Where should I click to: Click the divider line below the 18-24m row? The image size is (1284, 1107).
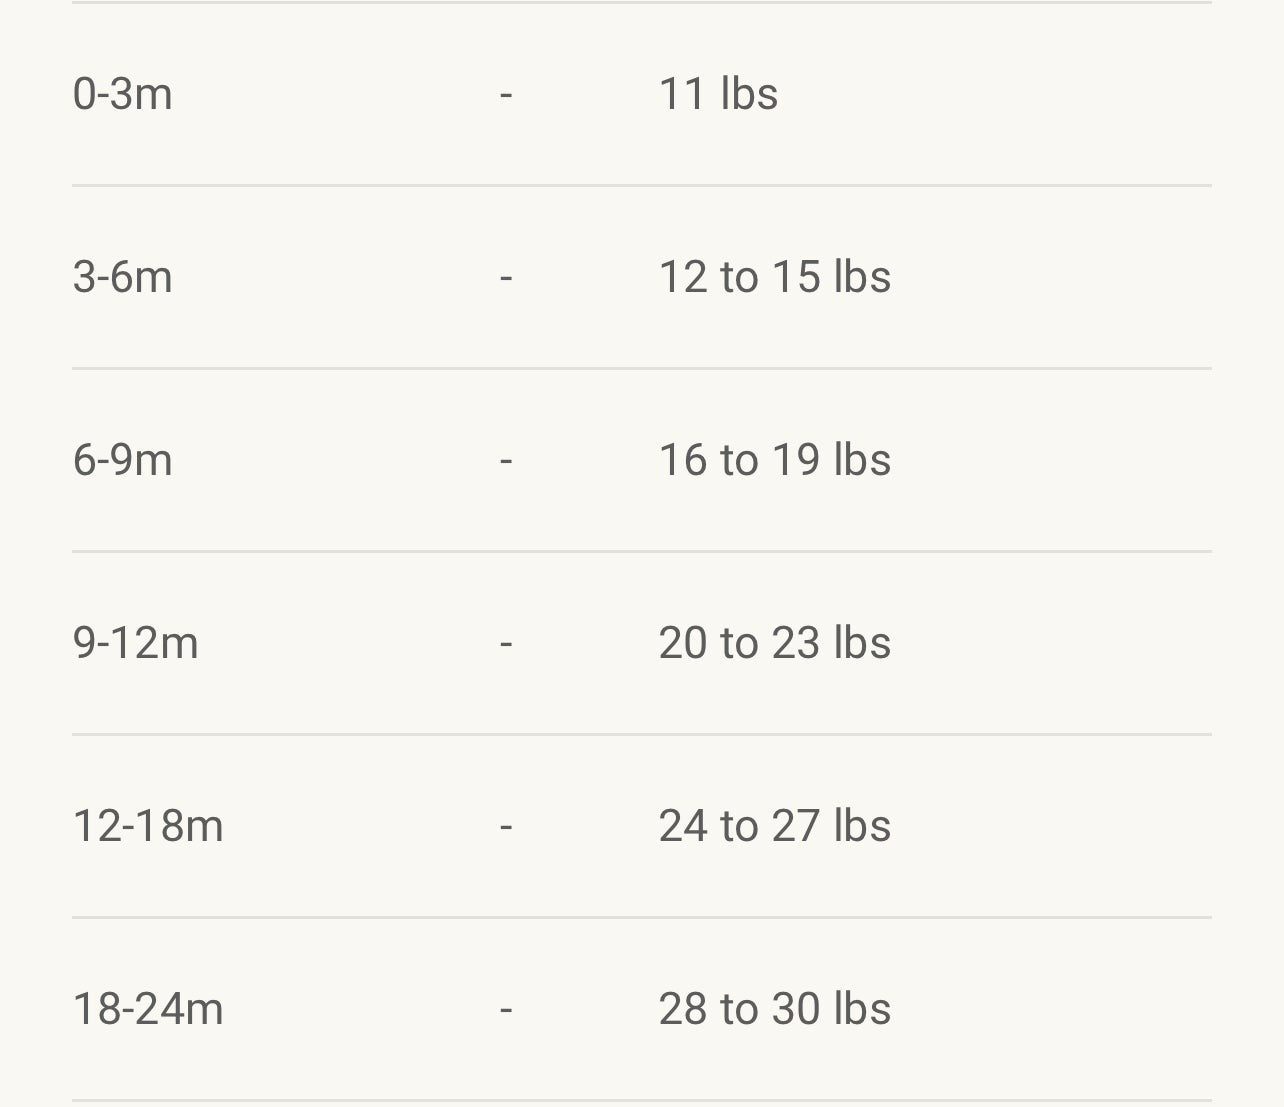point(642,1101)
